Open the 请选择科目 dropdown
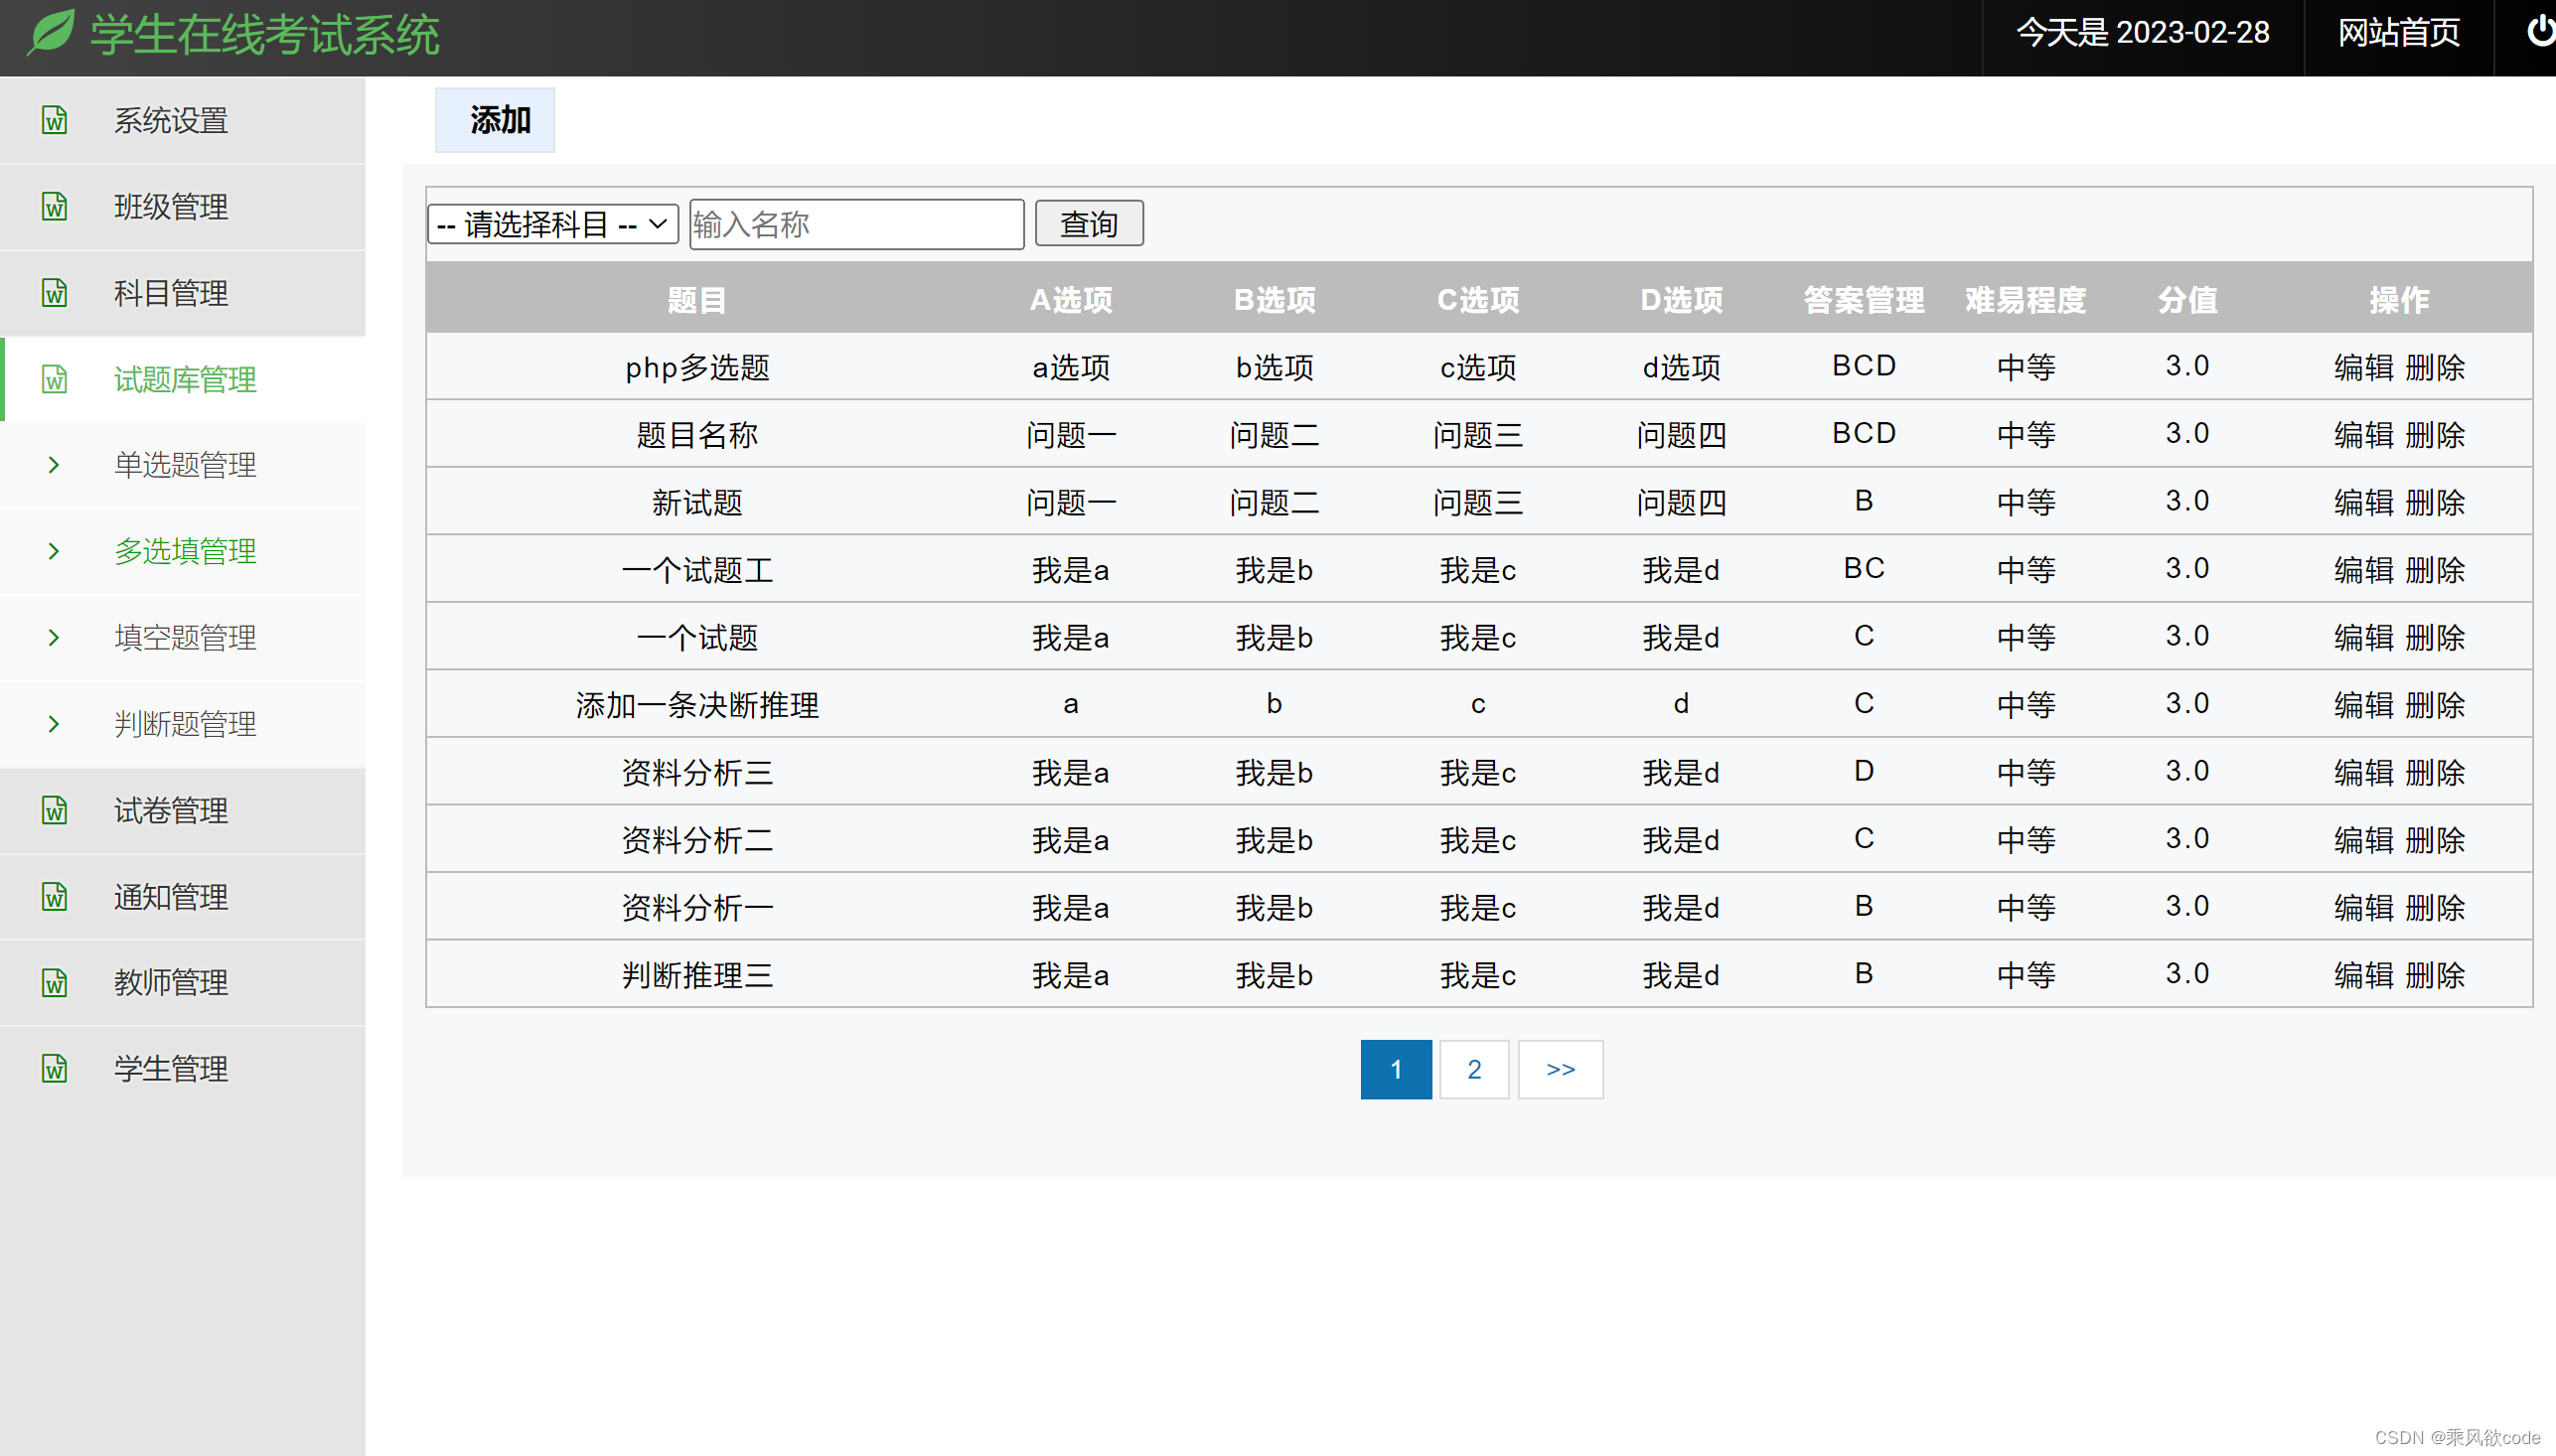This screenshot has width=2556, height=1456. click(552, 224)
